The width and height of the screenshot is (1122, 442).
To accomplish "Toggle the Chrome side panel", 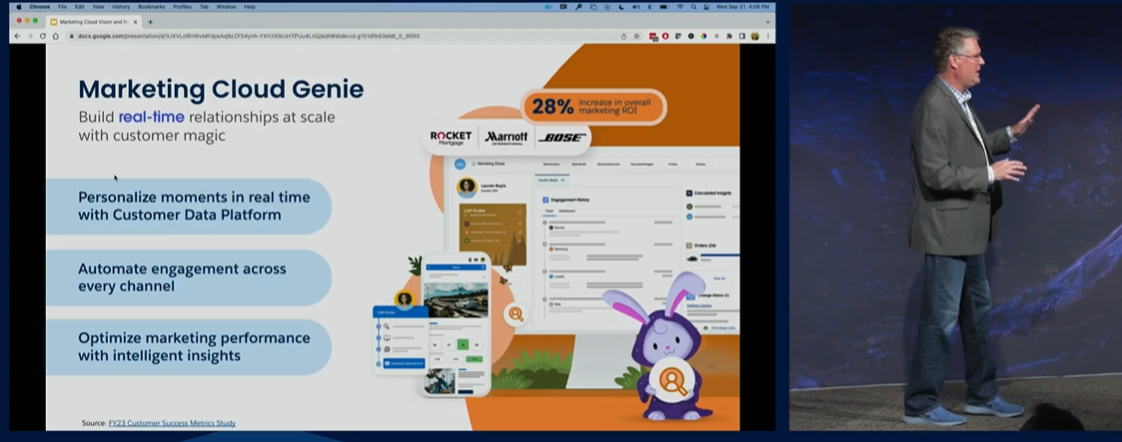I will [742, 36].
